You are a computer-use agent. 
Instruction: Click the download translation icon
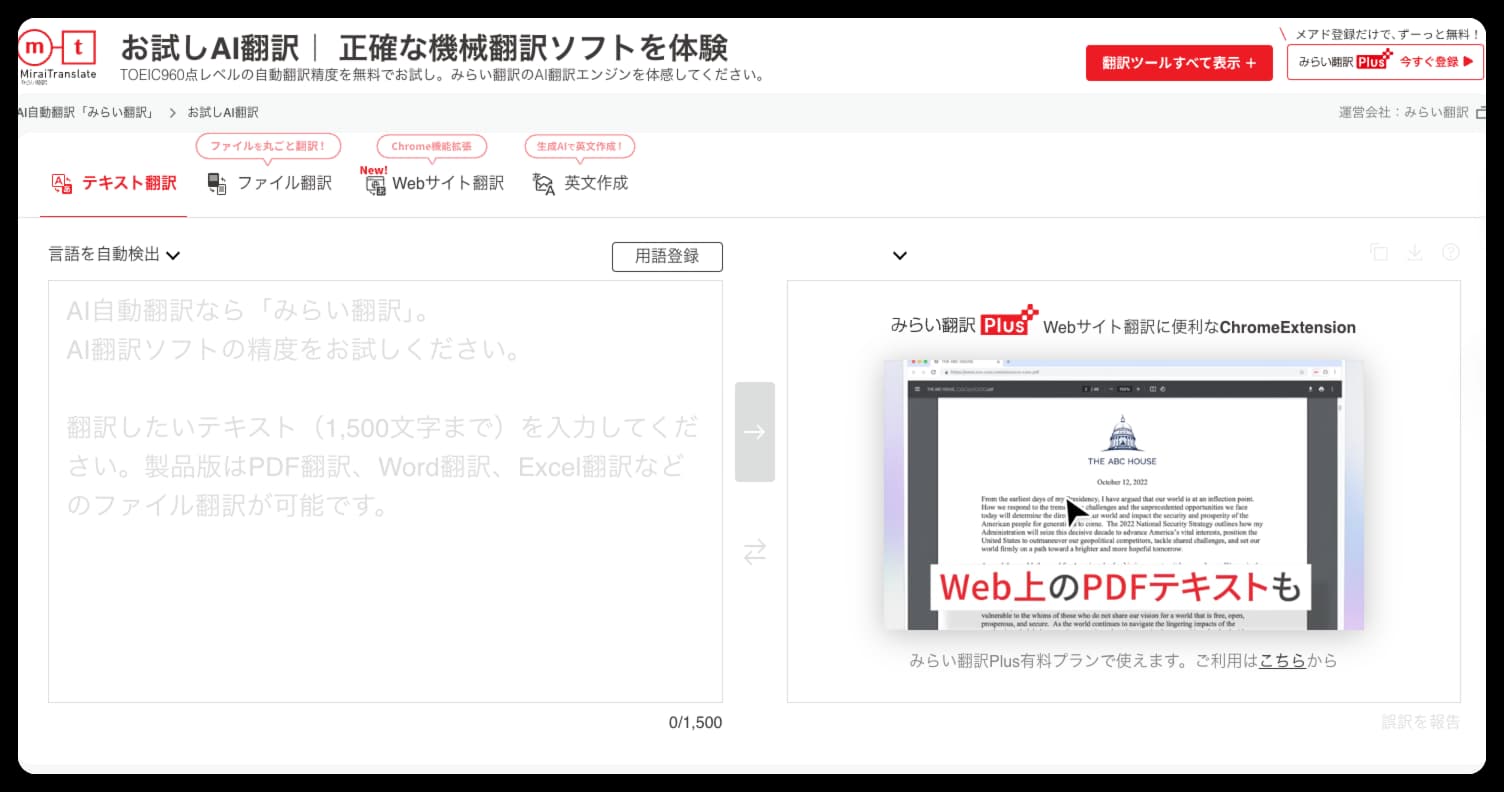click(1415, 253)
